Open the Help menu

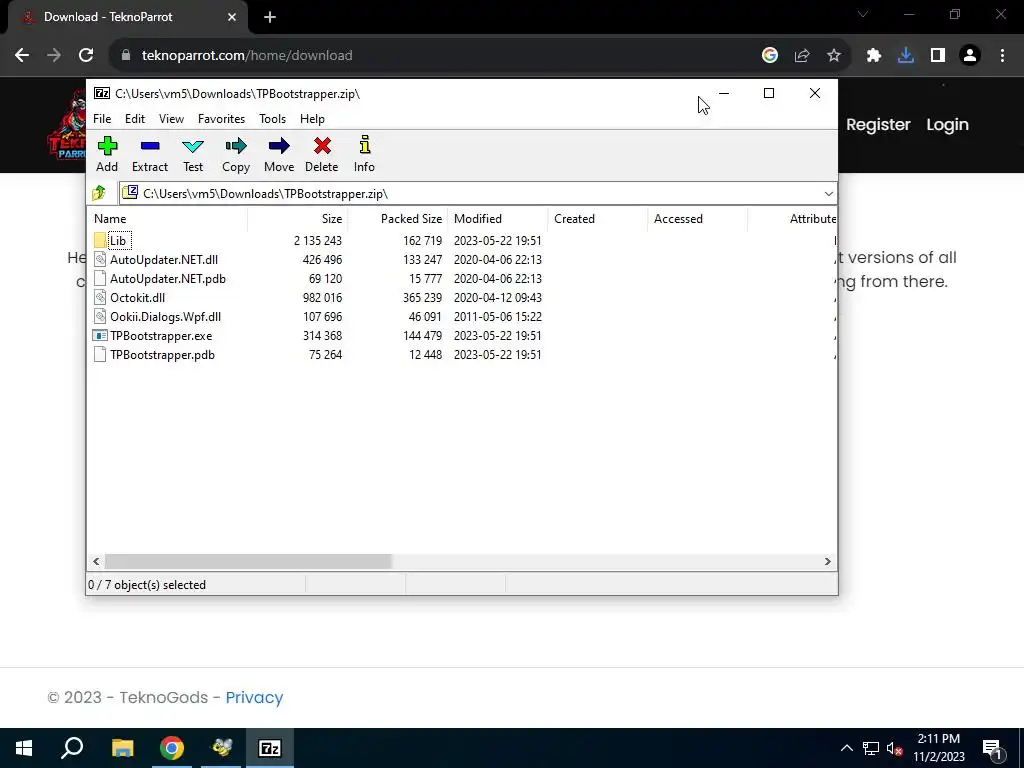tap(312, 119)
